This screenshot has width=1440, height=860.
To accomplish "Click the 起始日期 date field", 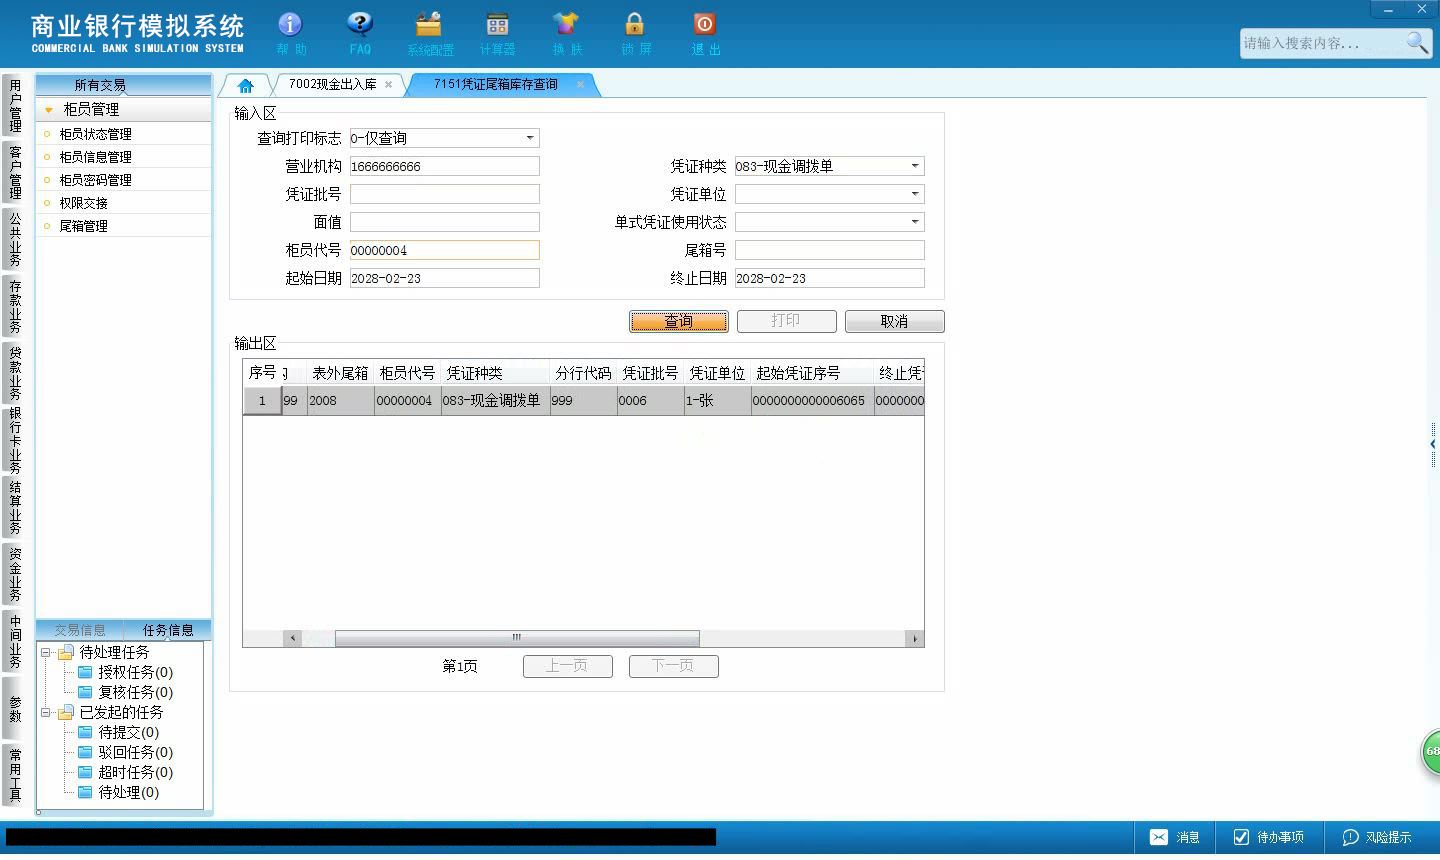I will (x=445, y=278).
